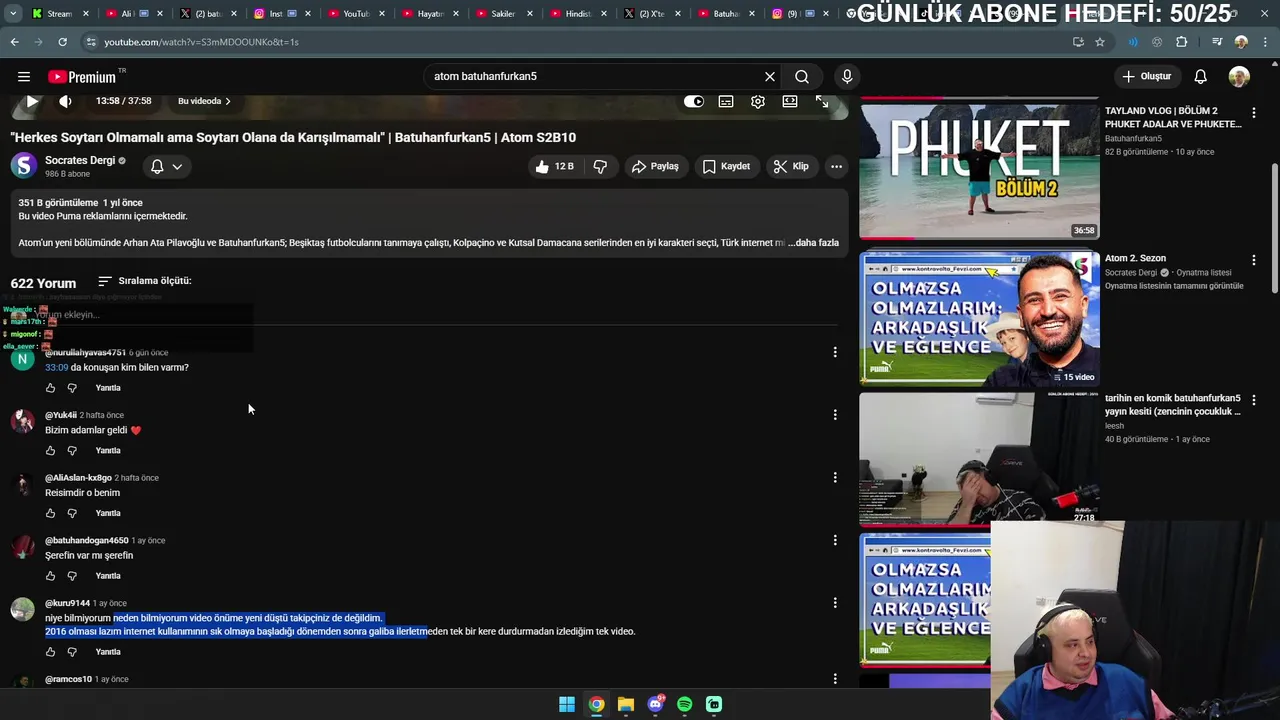Viewport: 1280px width, 720px height.
Task: Toggle the autoplay switch
Action: pos(694,101)
